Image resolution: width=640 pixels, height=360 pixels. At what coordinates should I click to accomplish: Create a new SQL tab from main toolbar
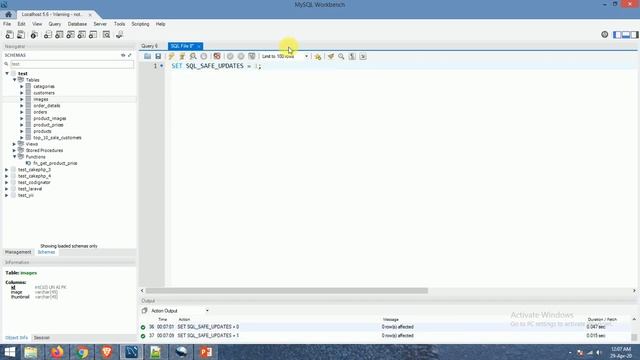9,35
